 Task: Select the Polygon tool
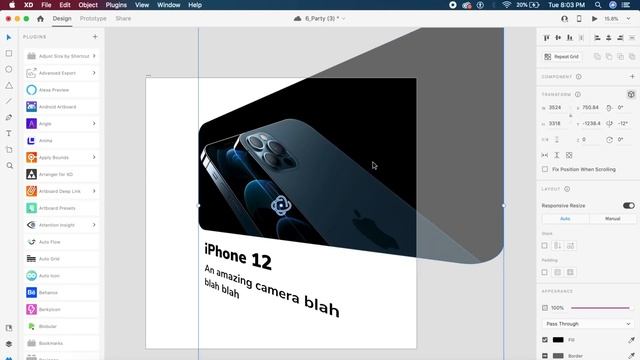click(x=9, y=85)
